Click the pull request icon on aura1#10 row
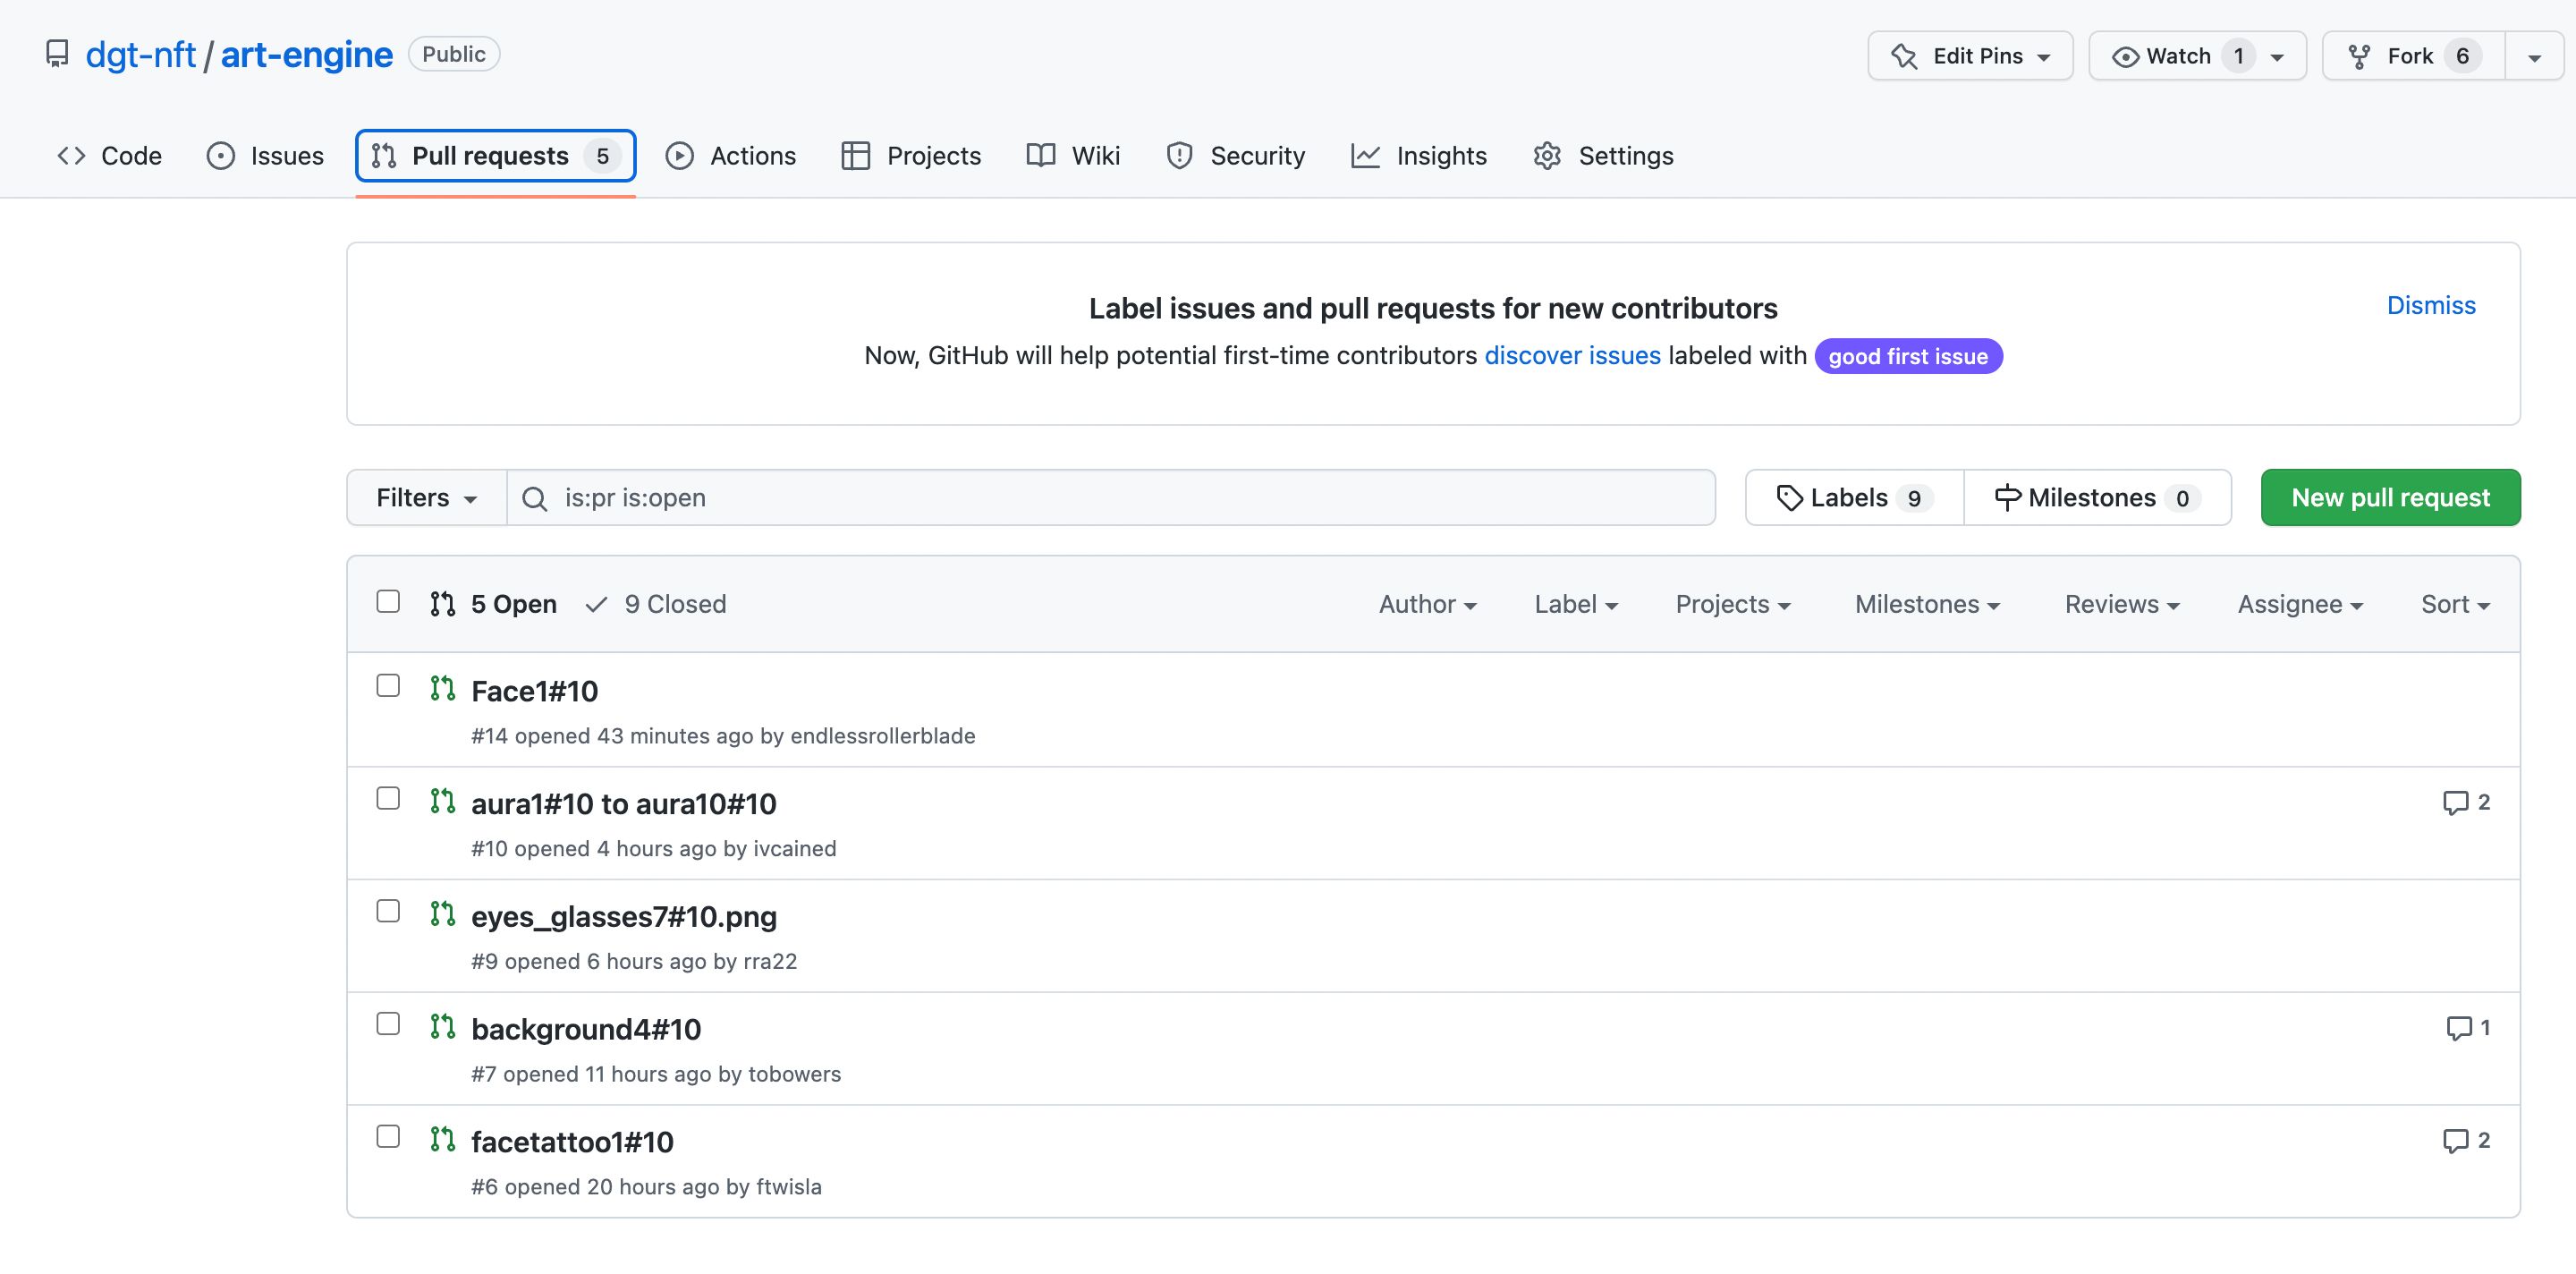Image resolution: width=2576 pixels, height=1274 pixels. [x=443, y=801]
